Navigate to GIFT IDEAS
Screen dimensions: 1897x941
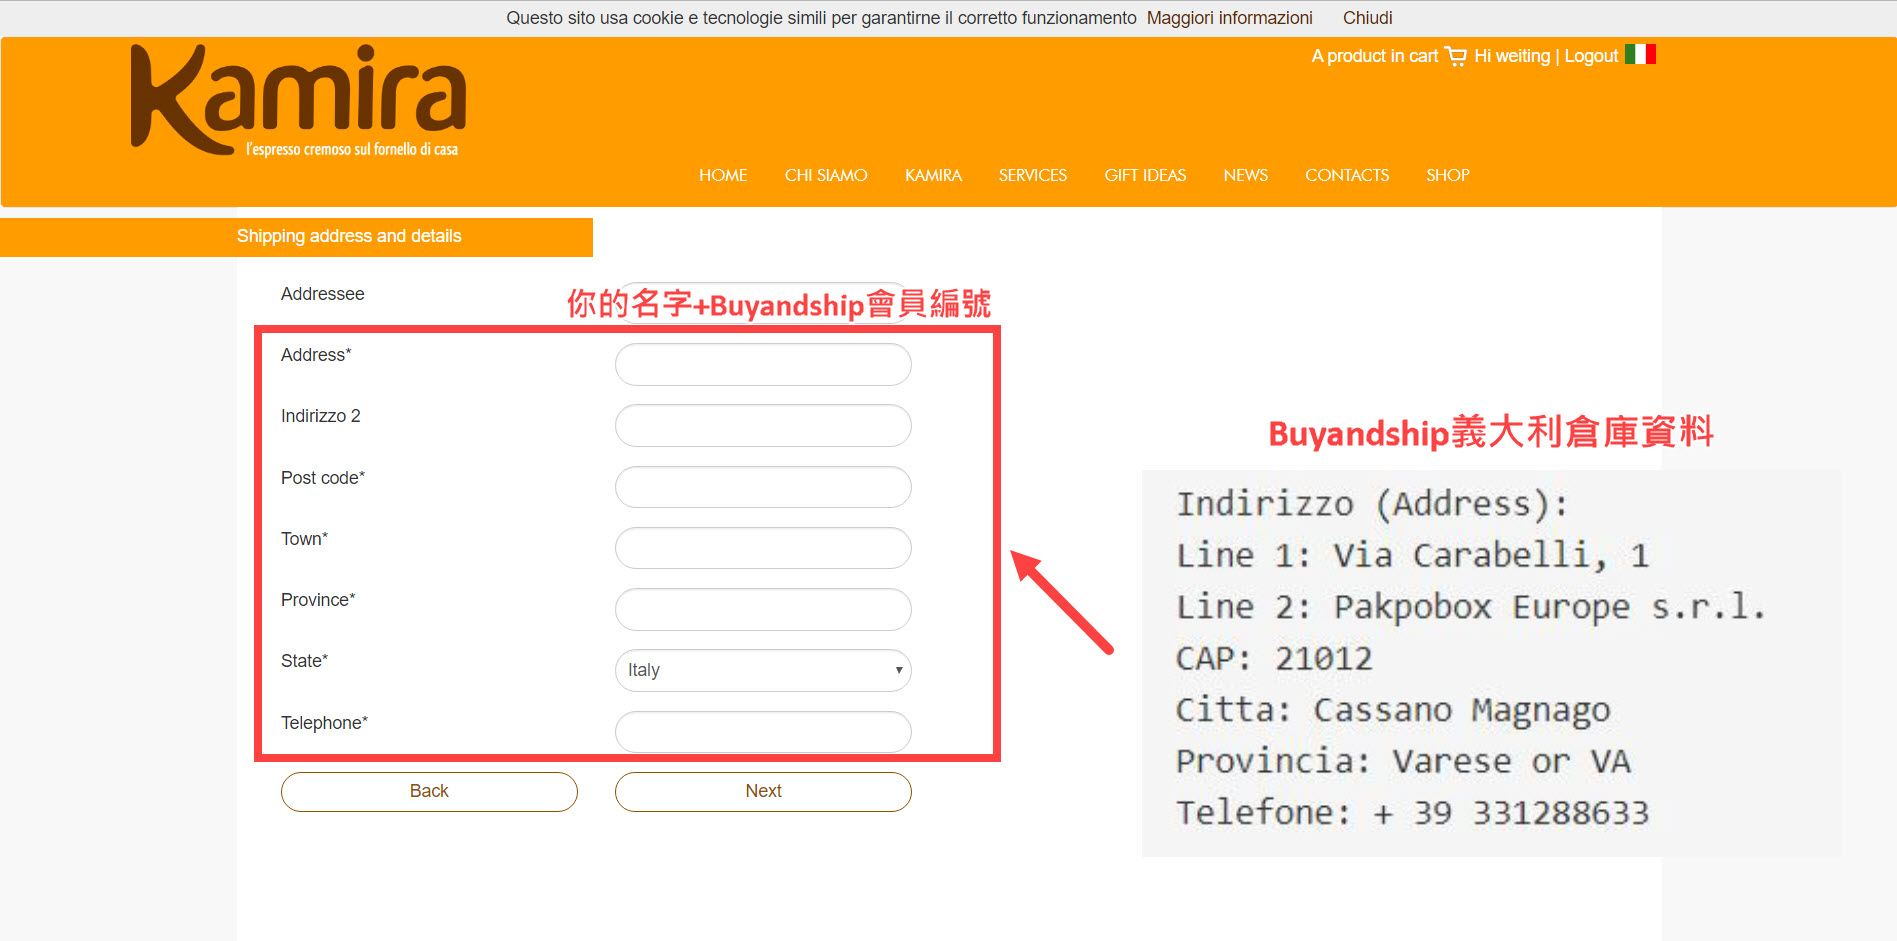pos(1144,176)
